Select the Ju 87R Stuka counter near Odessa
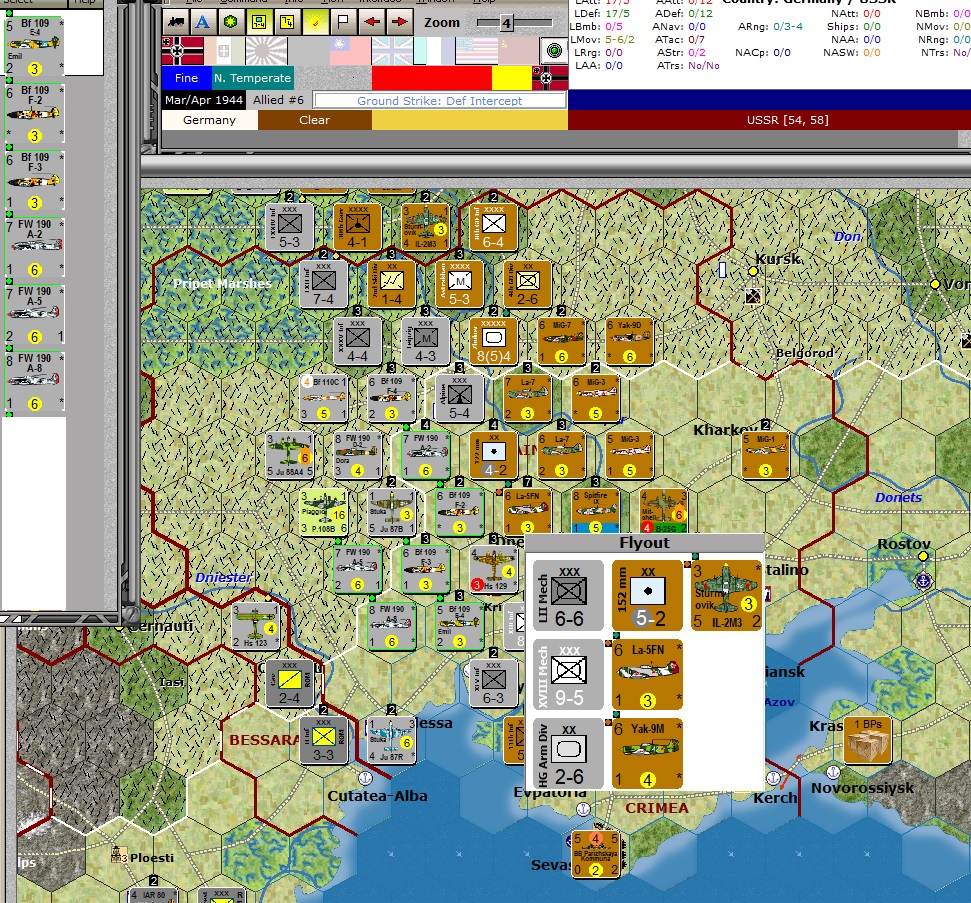The image size is (971, 903). coord(391,740)
